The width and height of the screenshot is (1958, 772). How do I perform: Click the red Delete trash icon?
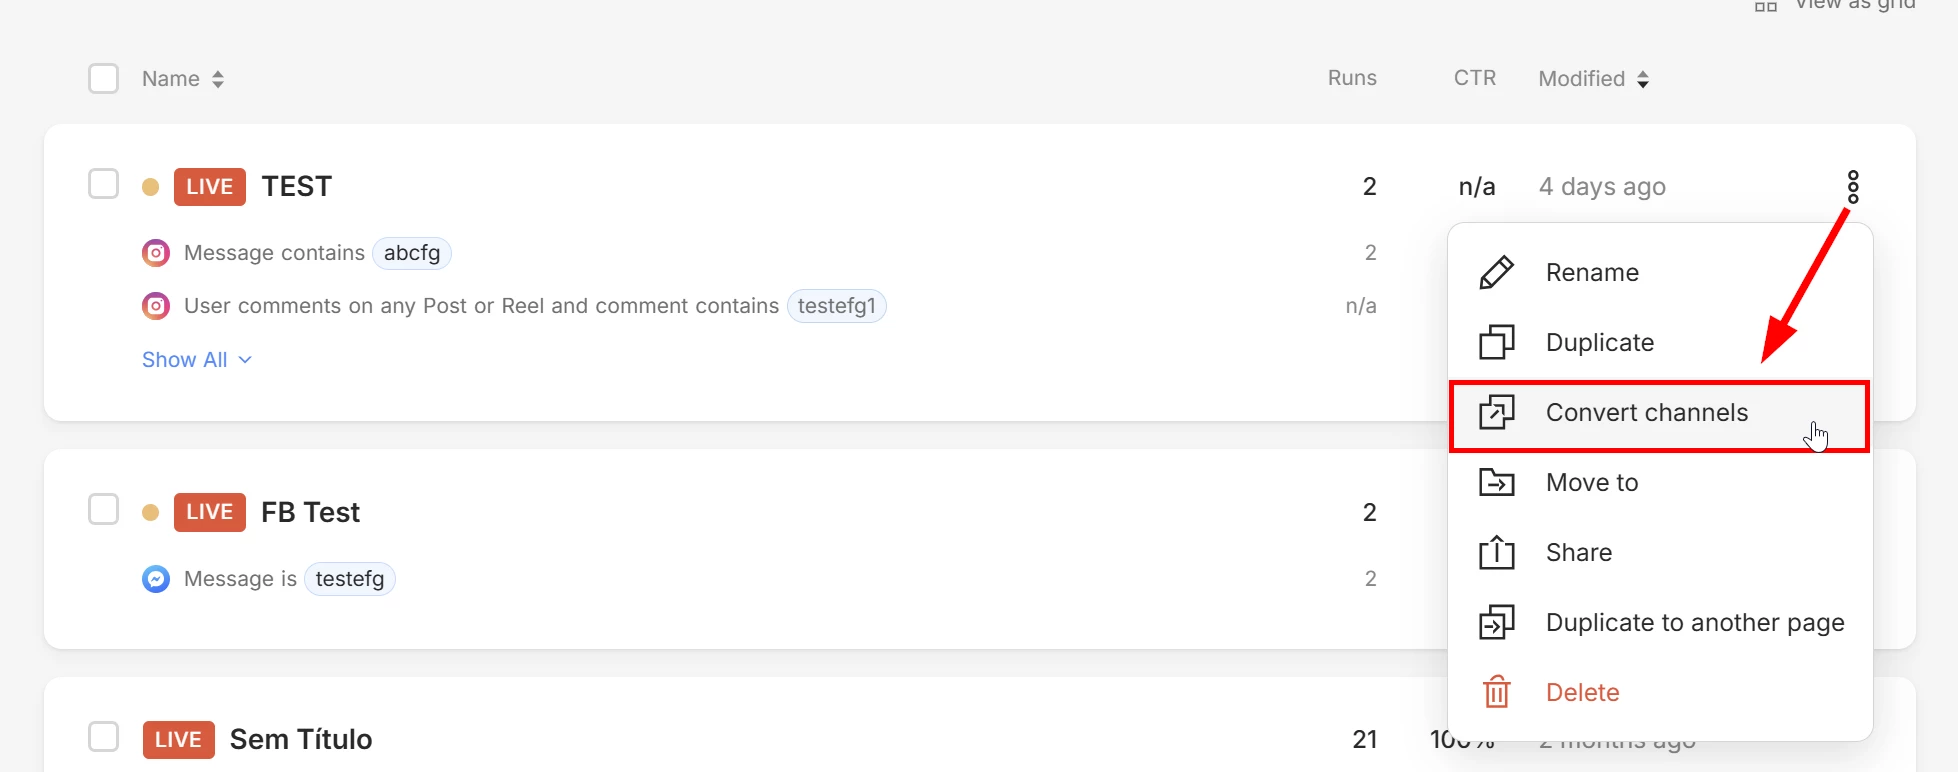pyautogui.click(x=1496, y=692)
